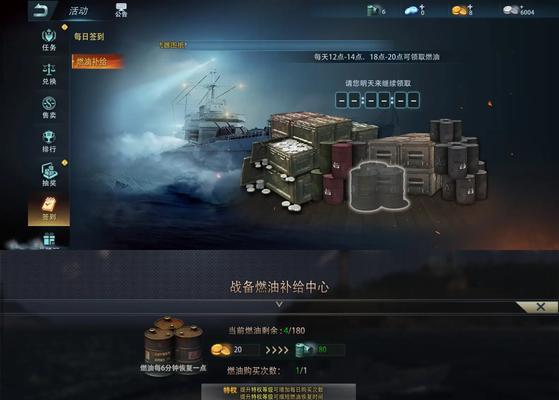Add more gold coins via plus icon

(x=470, y=7)
